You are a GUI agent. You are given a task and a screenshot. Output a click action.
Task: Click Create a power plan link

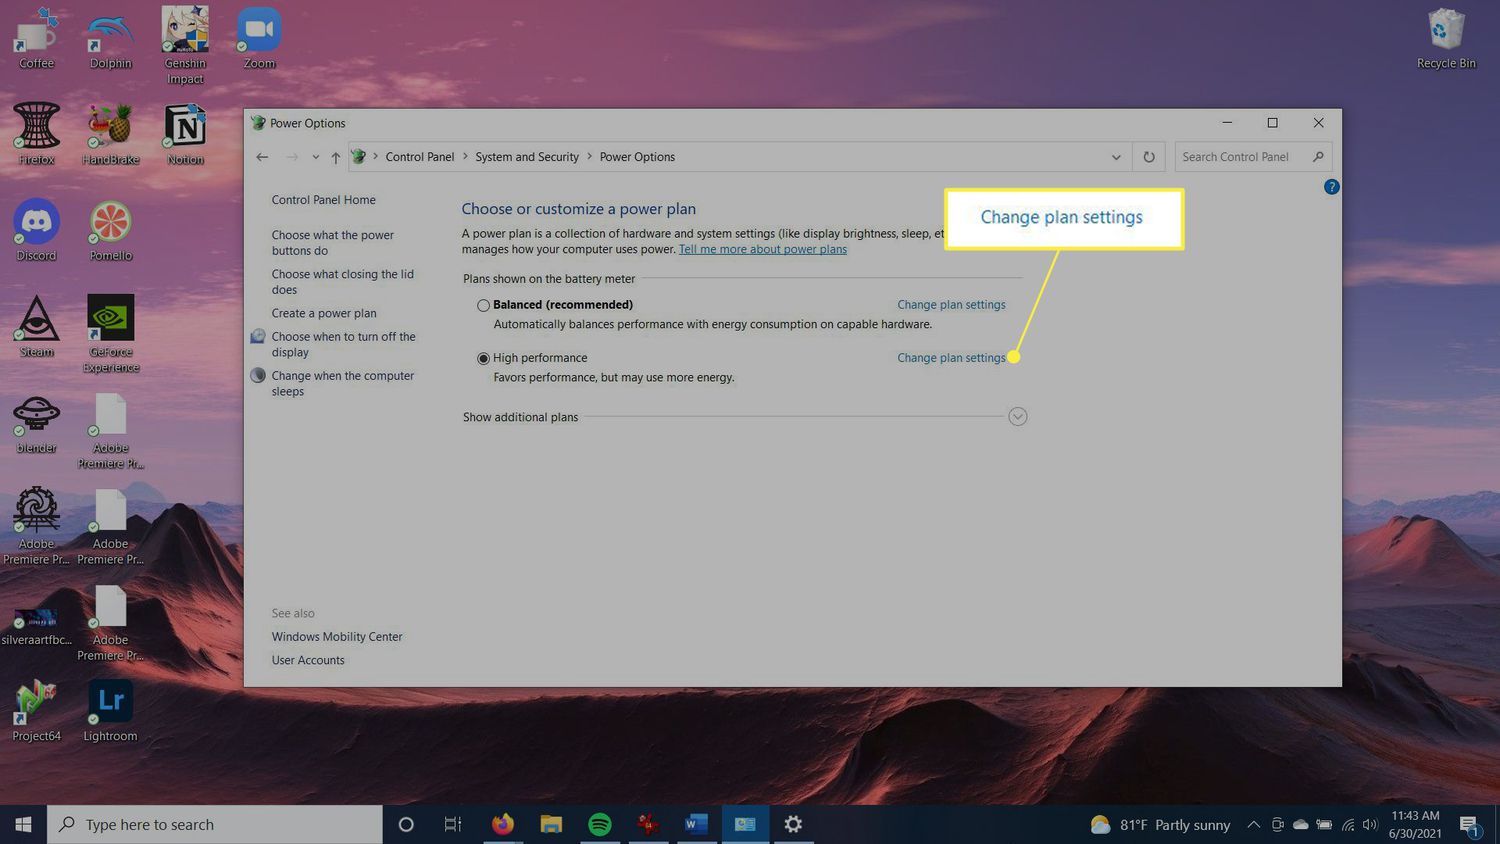click(324, 313)
